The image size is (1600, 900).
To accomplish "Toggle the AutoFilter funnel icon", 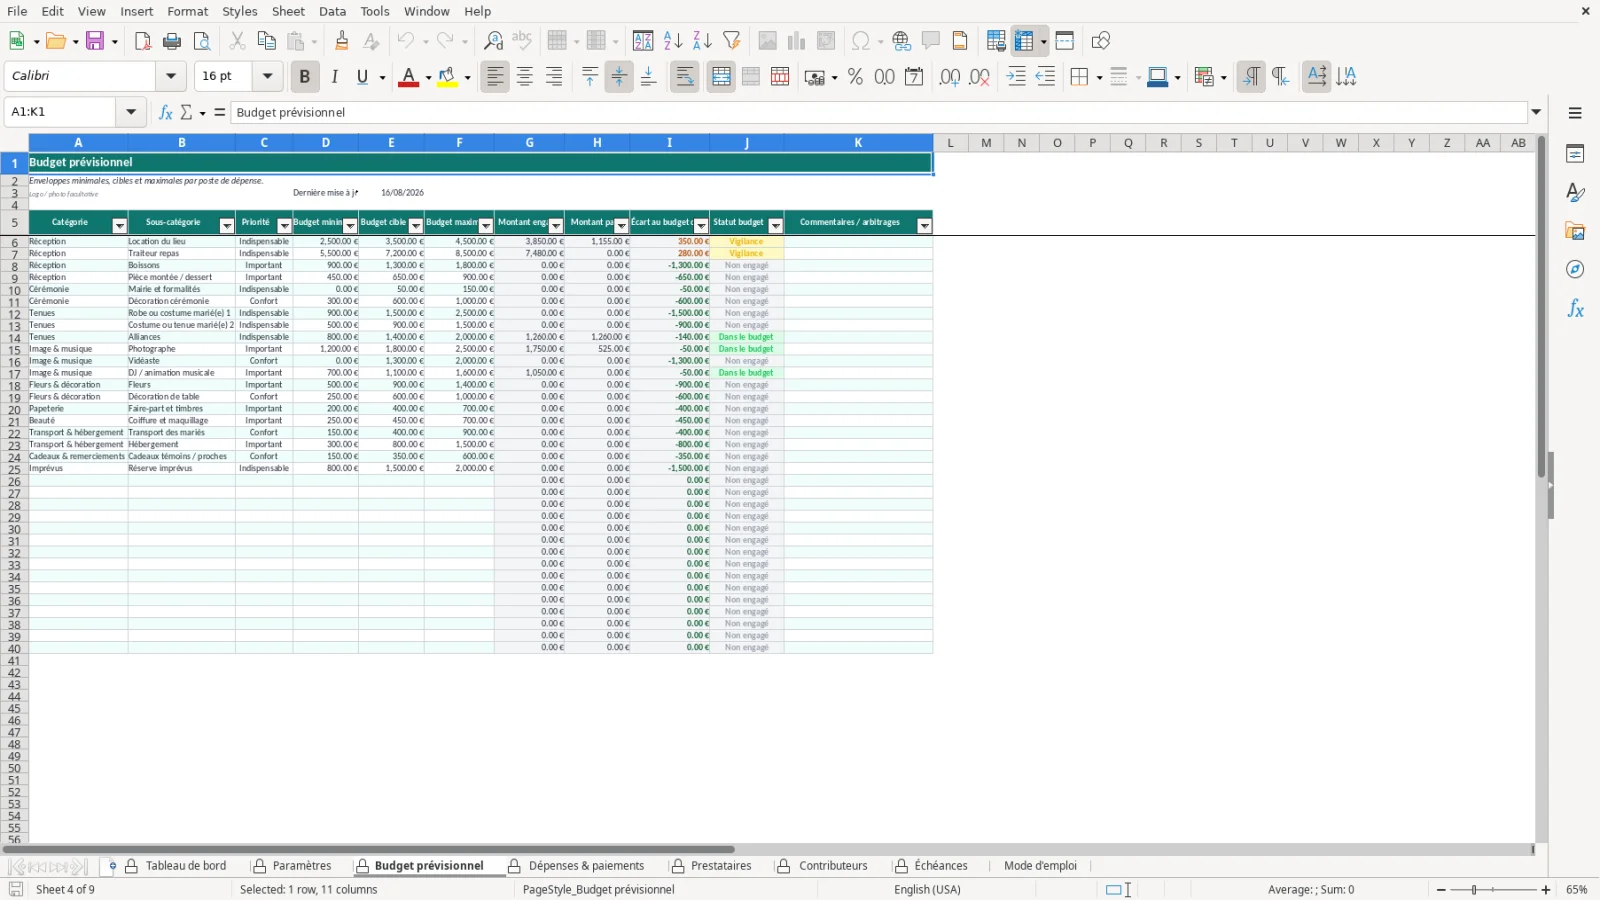I will 732,41.
